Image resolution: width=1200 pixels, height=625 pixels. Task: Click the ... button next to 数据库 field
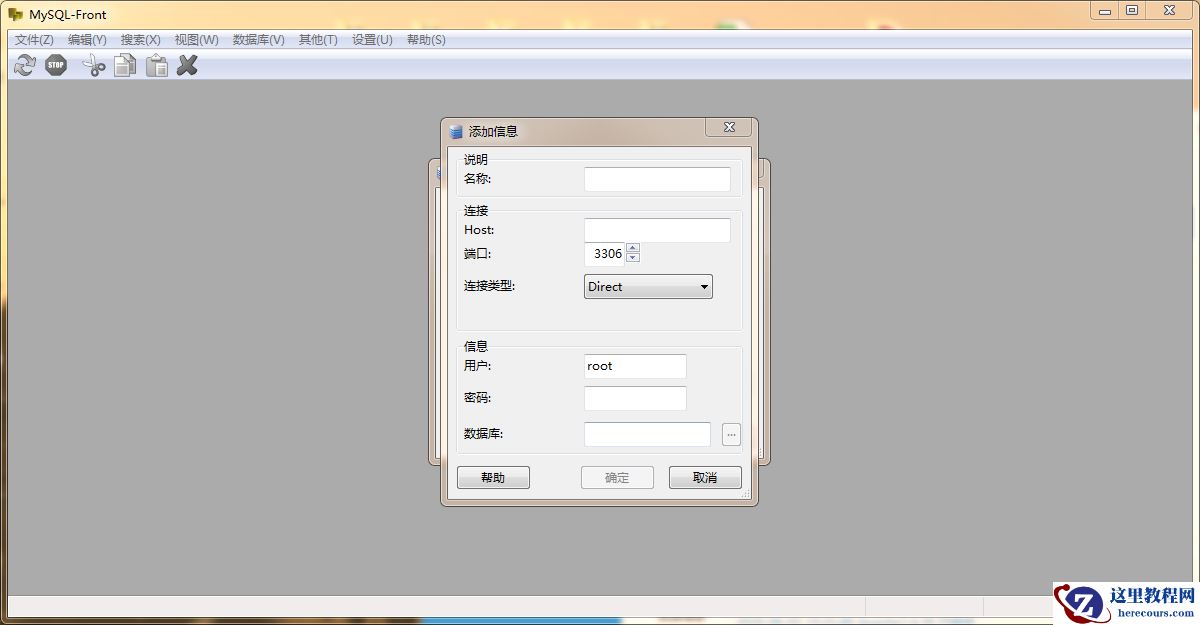tap(731, 434)
